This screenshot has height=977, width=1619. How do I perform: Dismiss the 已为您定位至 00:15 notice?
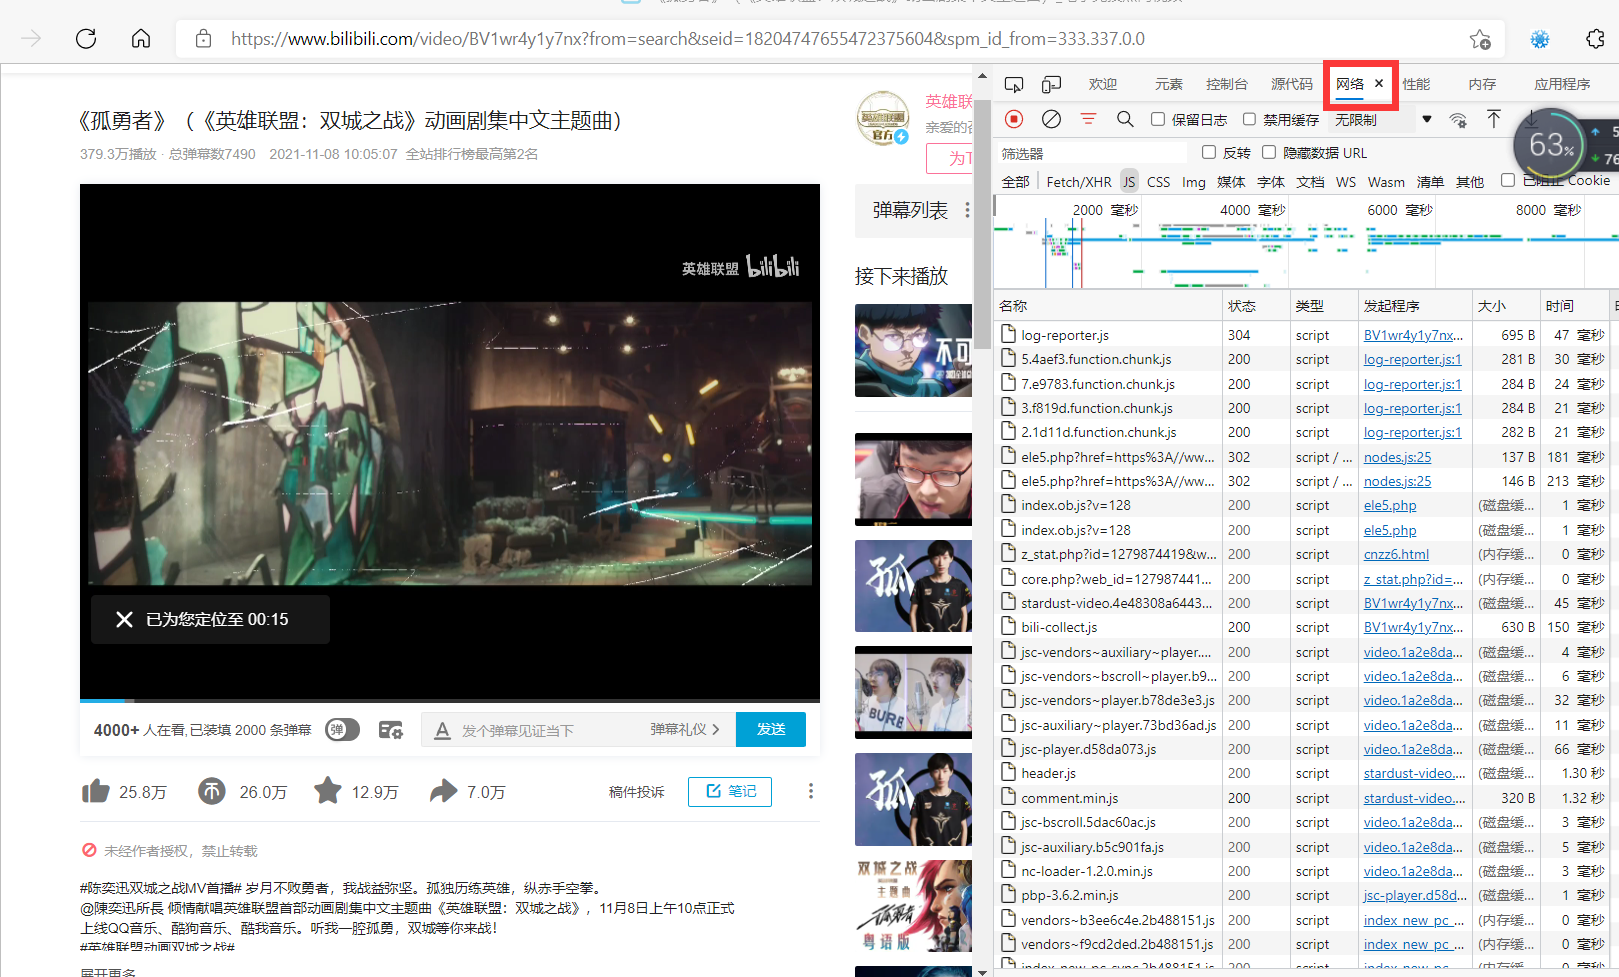[x=124, y=620]
